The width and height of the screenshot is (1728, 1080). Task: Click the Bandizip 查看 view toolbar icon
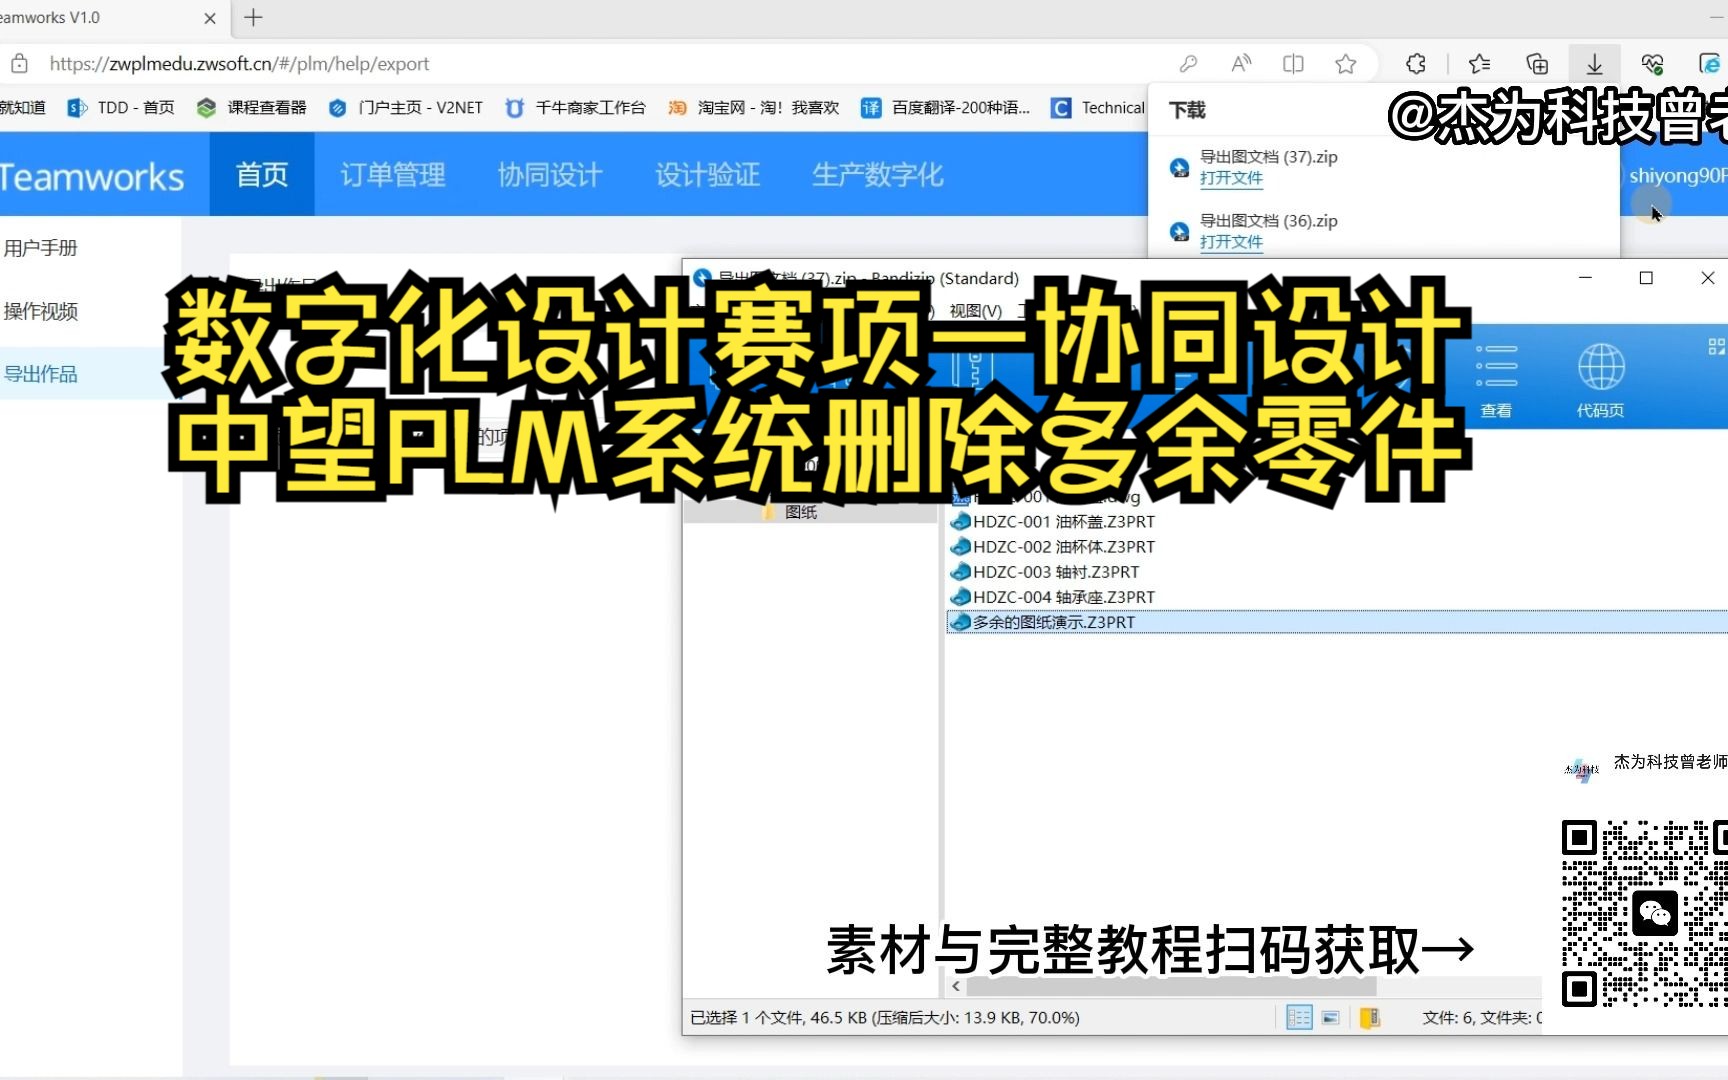[1496, 380]
